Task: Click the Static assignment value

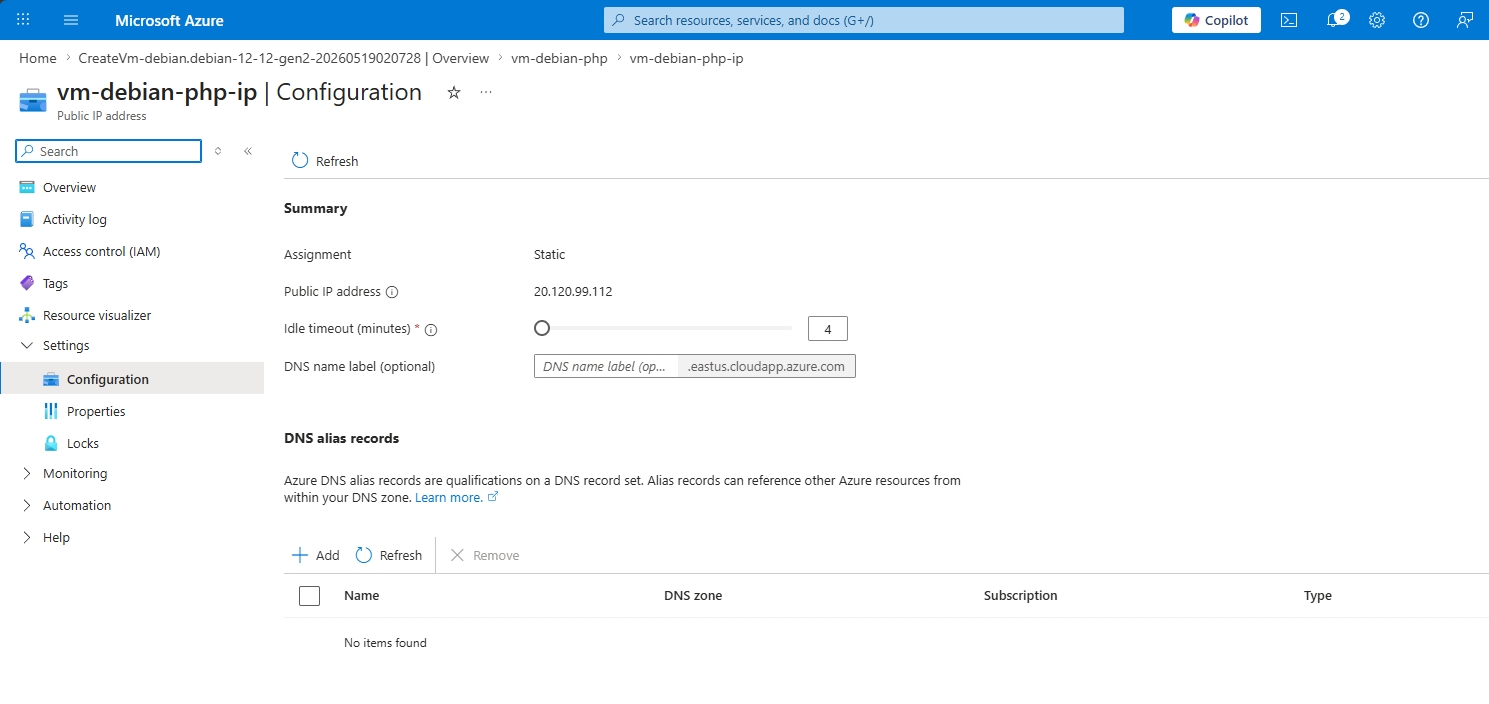Action: 550,254
